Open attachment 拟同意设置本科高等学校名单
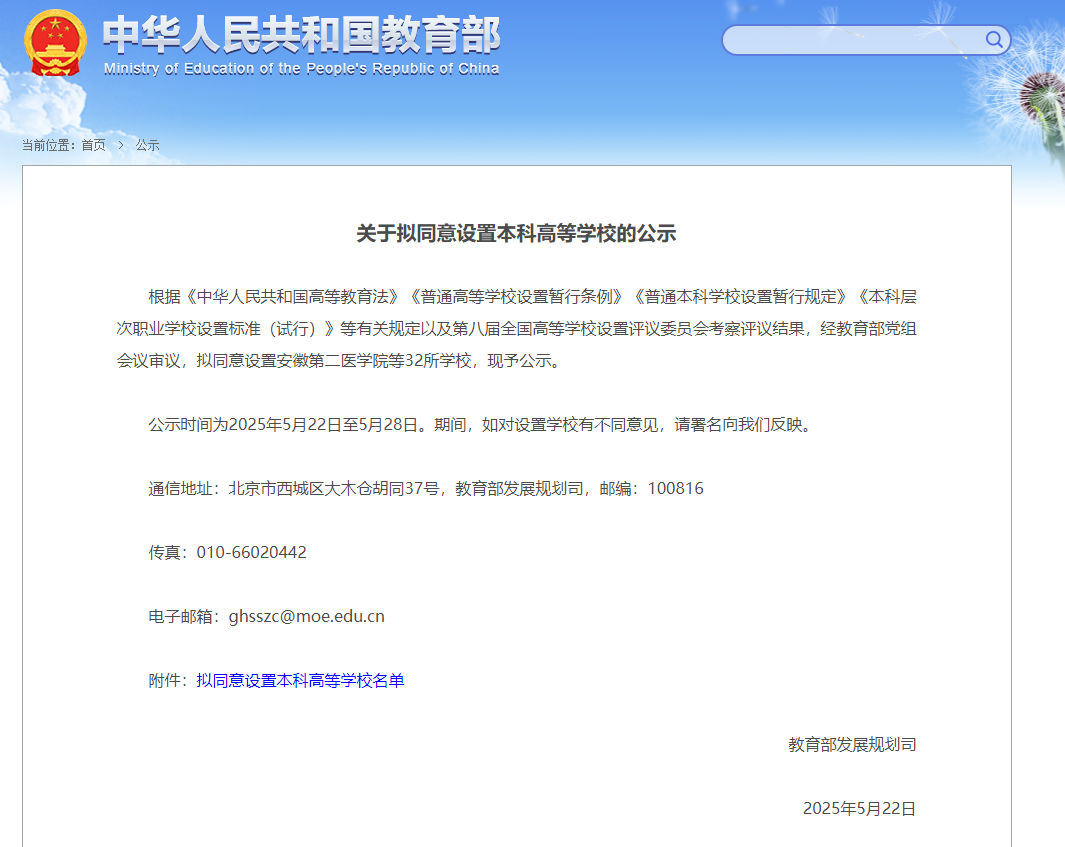The width and height of the screenshot is (1065, 847). [300, 681]
